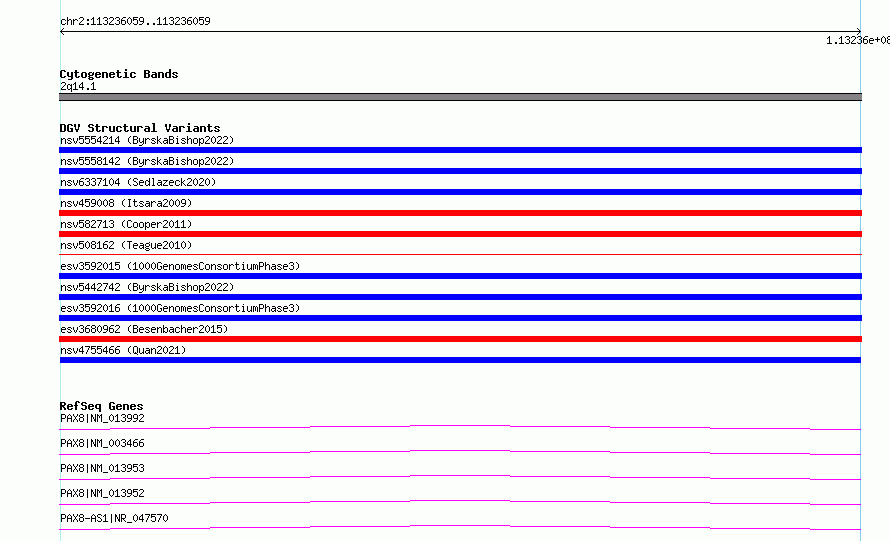Click the thin red line under nsv508162
The height and width of the screenshot is (541, 890).
[460, 254]
